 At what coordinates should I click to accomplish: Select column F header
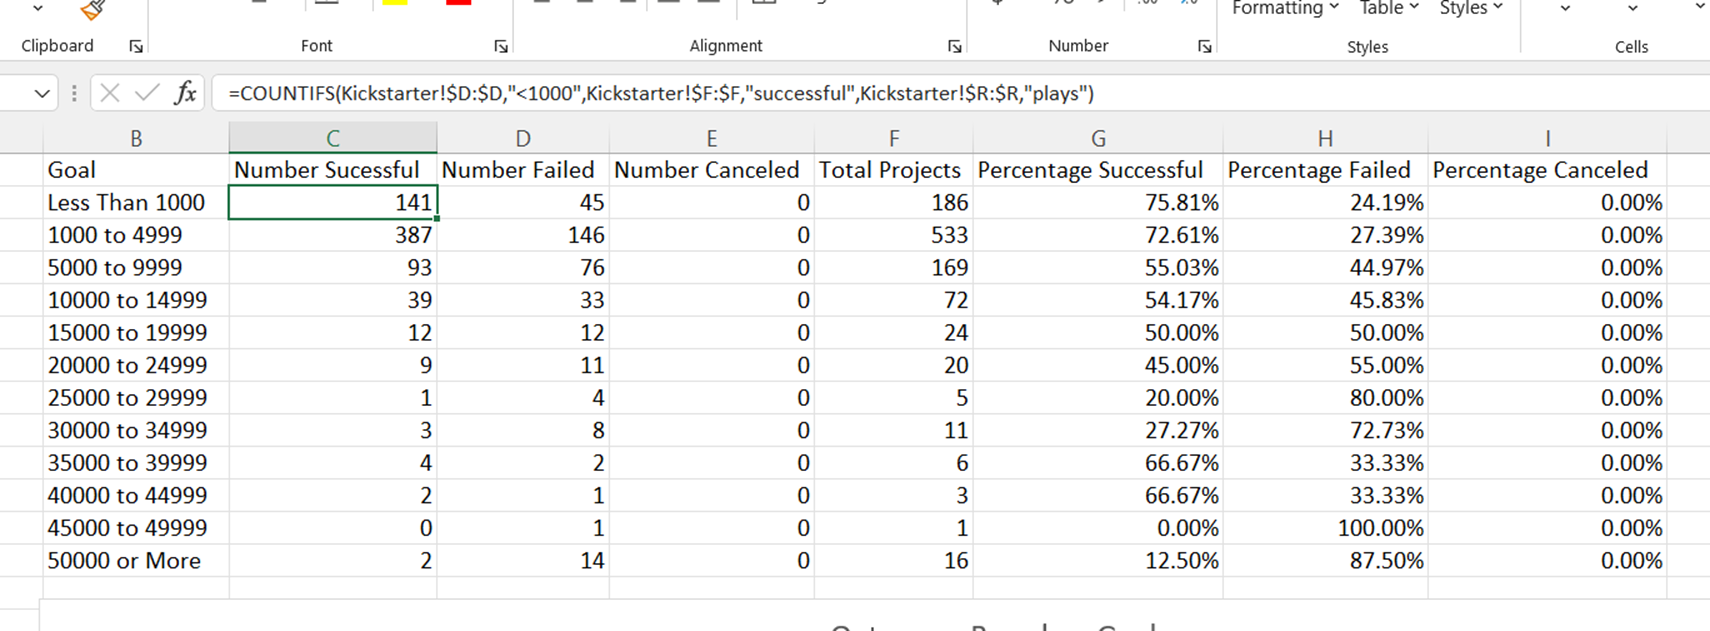coord(894,138)
